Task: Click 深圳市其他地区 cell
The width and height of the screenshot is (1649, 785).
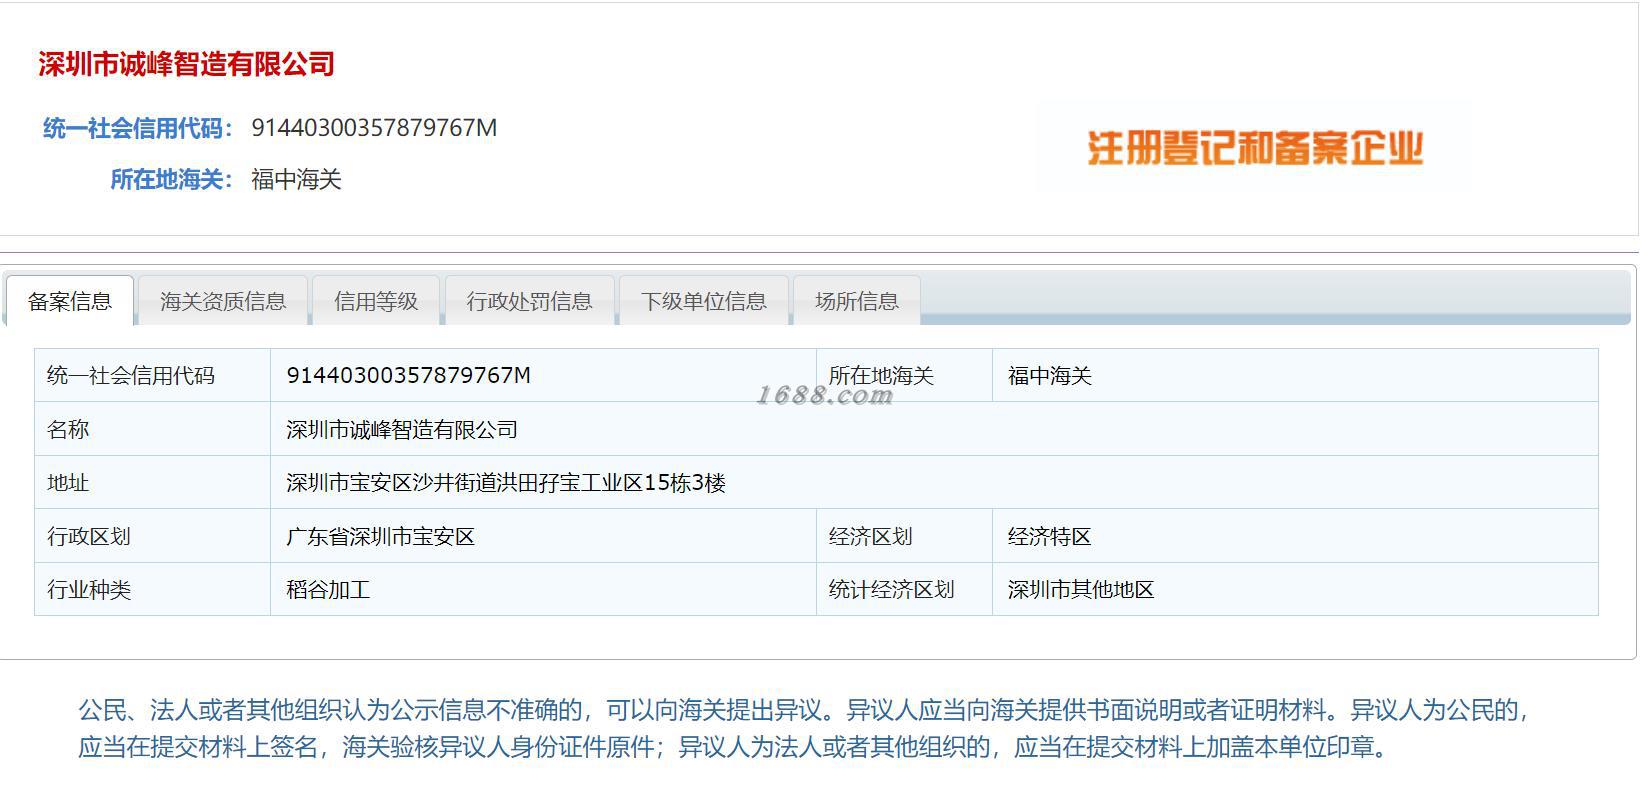Action: point(1295,589)
